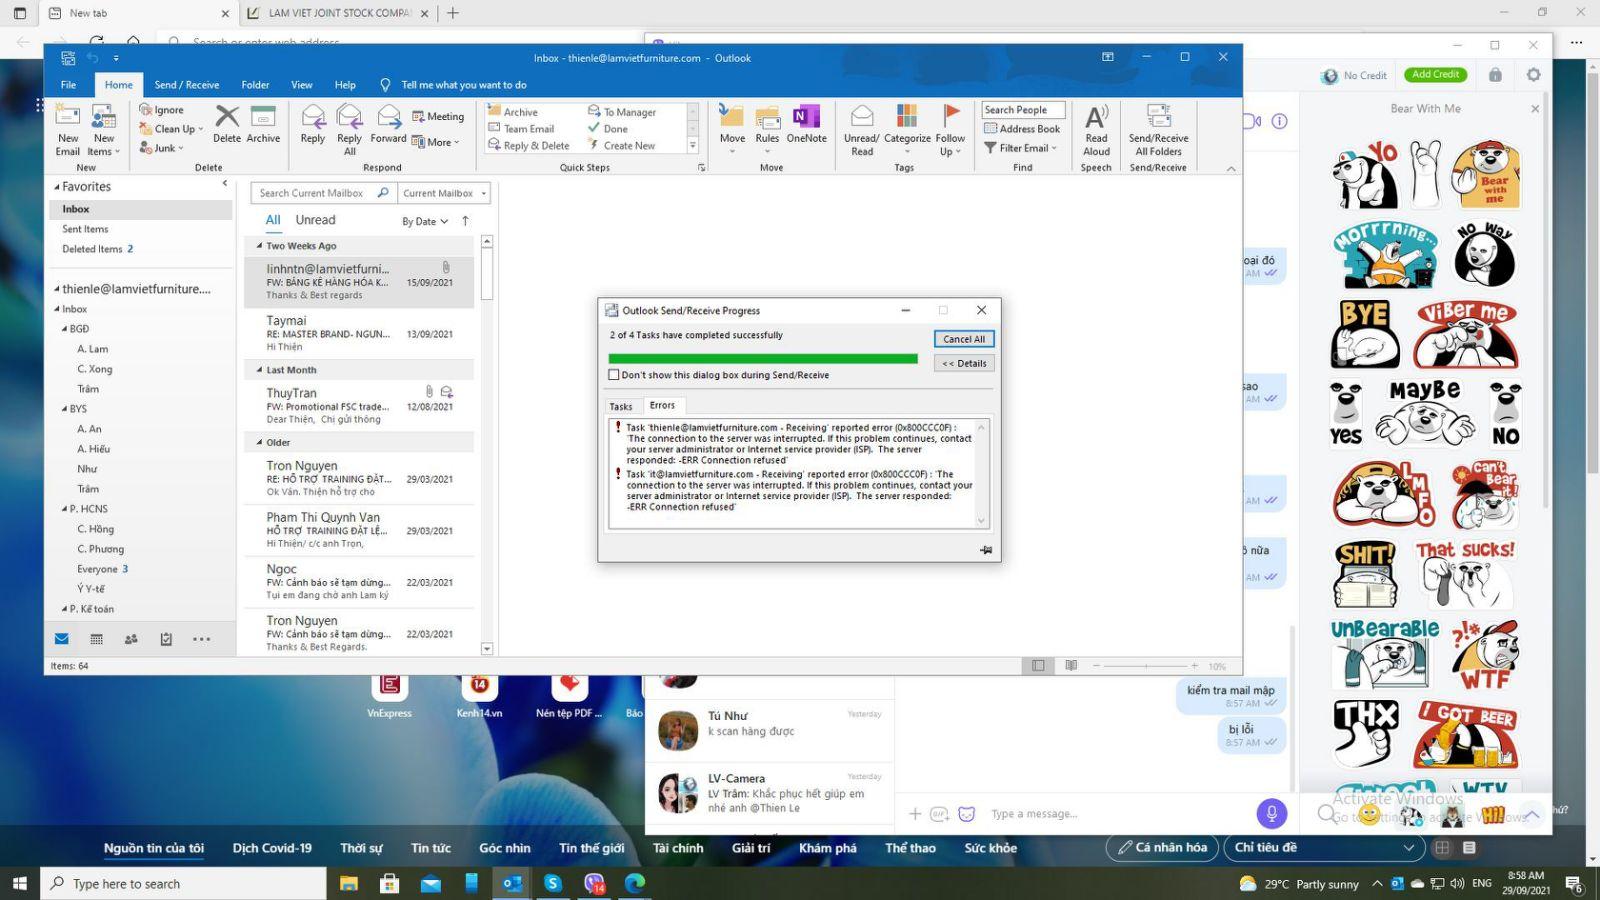Open the Junk dropdown
Image resolution: width=1600 pixels, height=900 pixels.
point(160,148)
